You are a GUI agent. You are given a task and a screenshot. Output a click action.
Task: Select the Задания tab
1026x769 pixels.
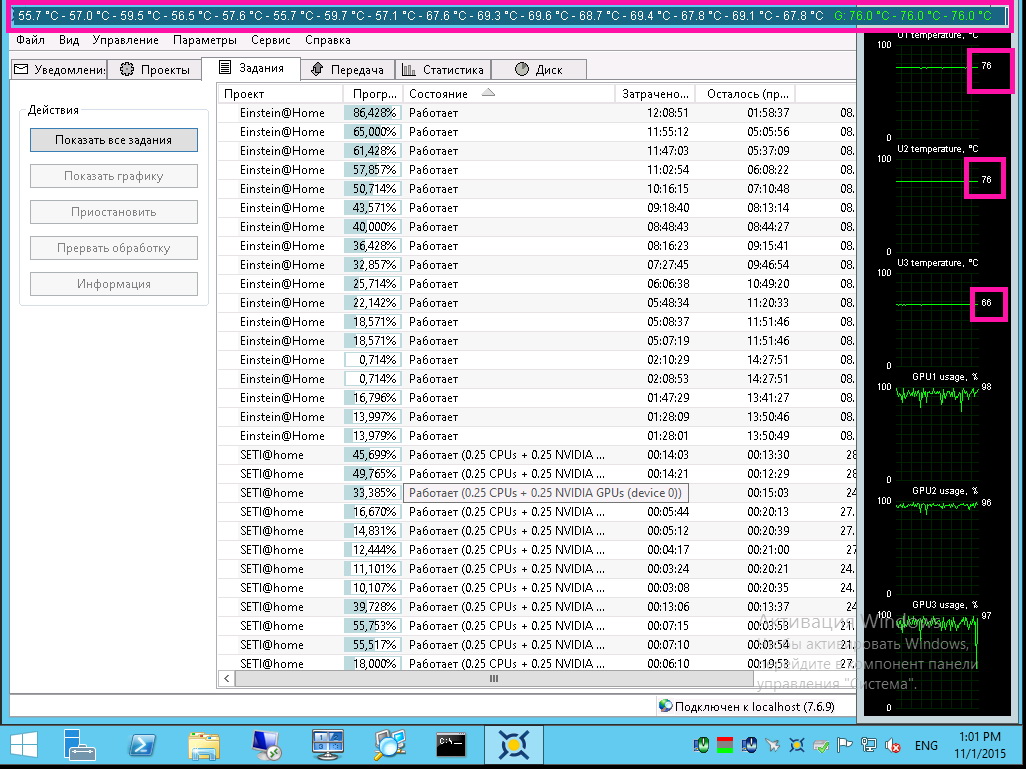(251, 68)
